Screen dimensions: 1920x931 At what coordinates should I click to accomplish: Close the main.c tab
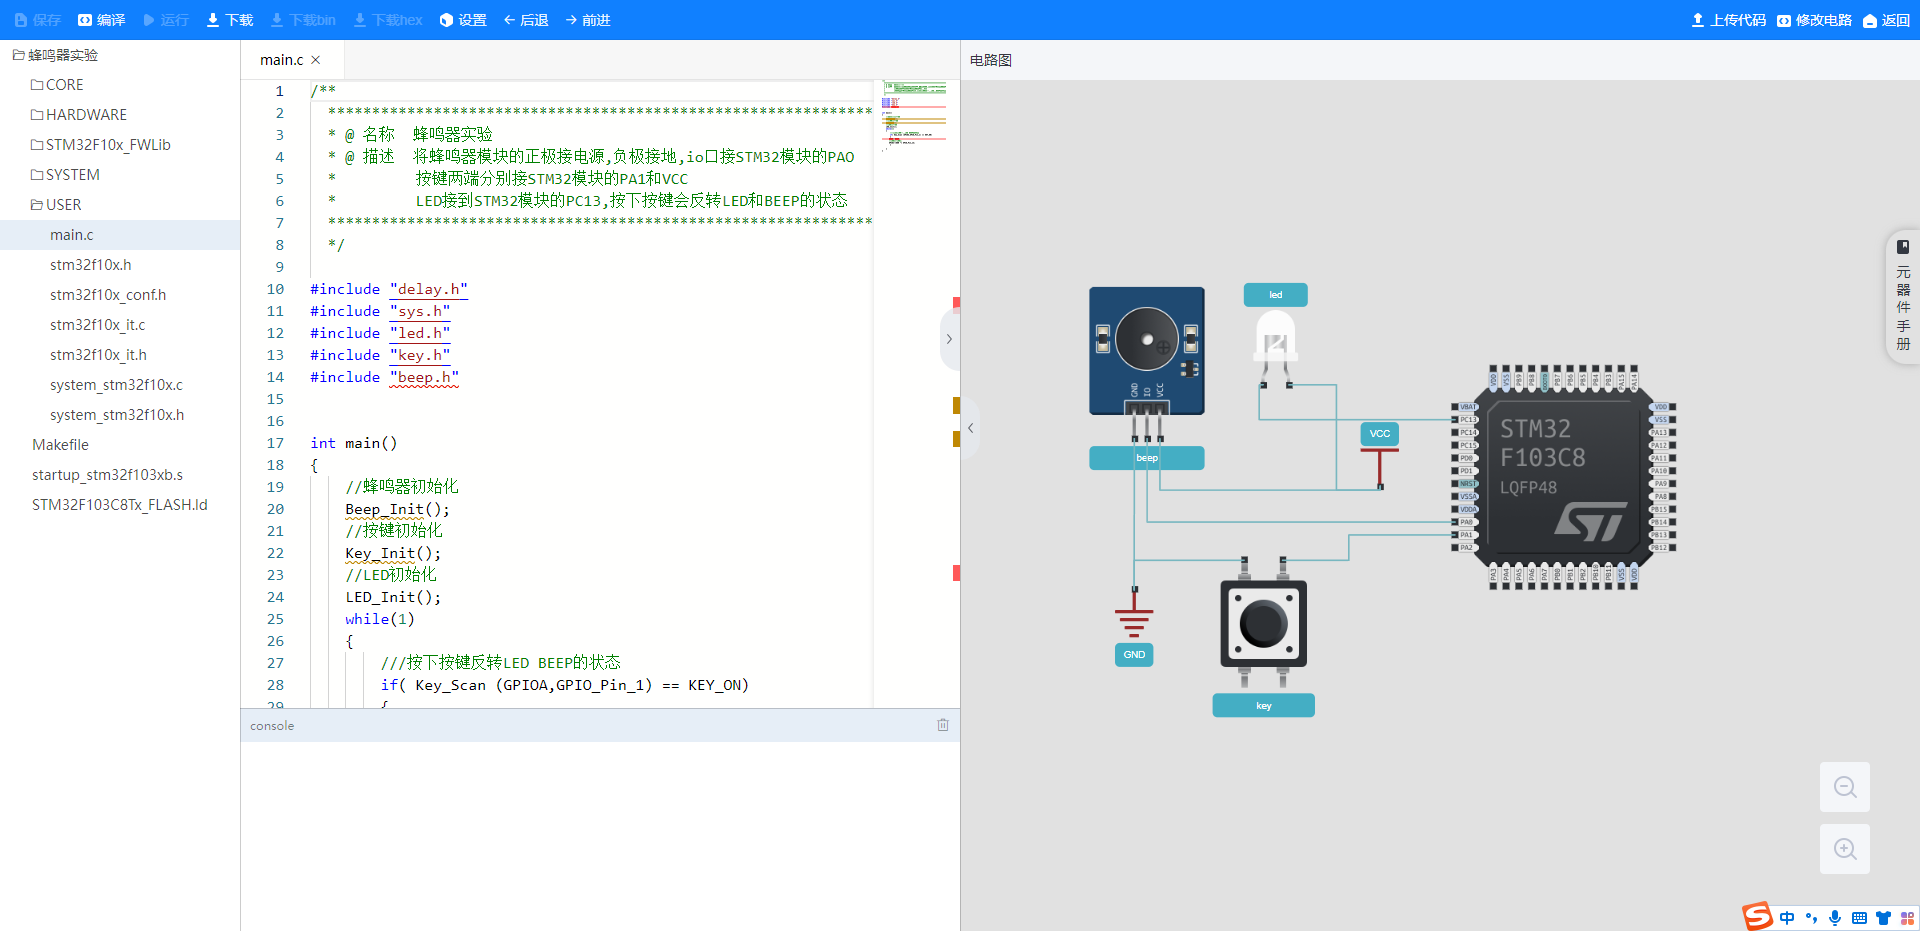point(316,60)
